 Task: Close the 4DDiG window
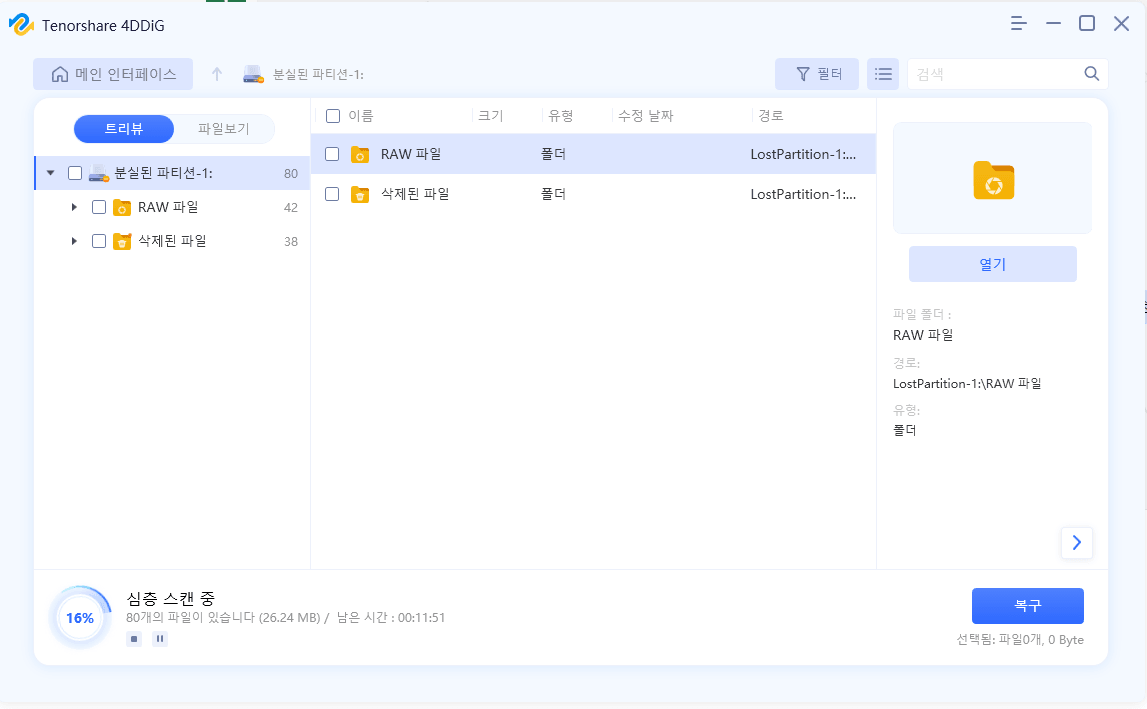(1121, 23)
